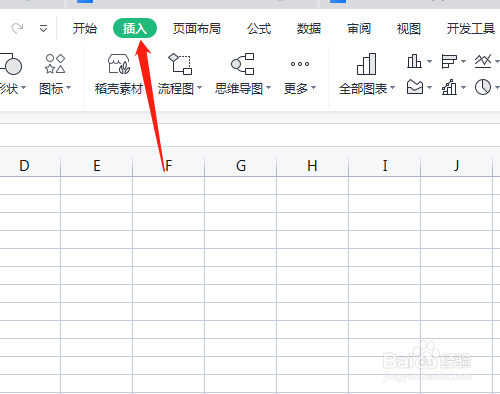Switch to the 开始 tab
The width and height of the screenshot is (500, 394).
tap(85, 29)
